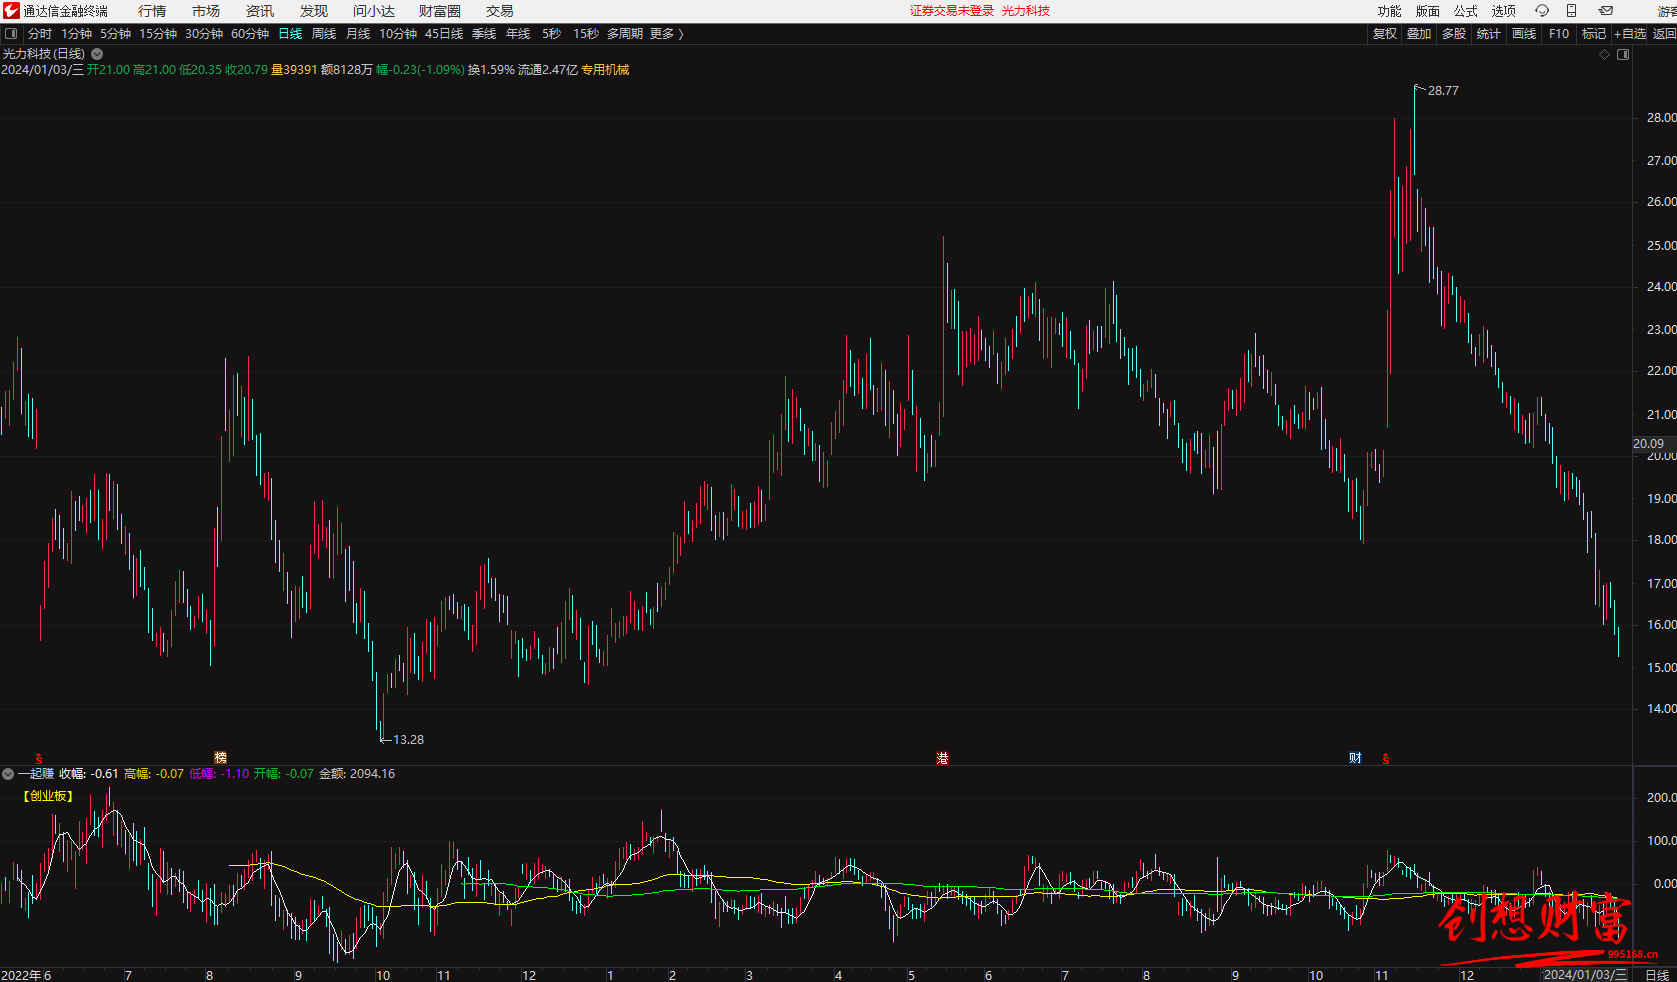
Task: Switch to 1分钟 period
Action: 77,34
